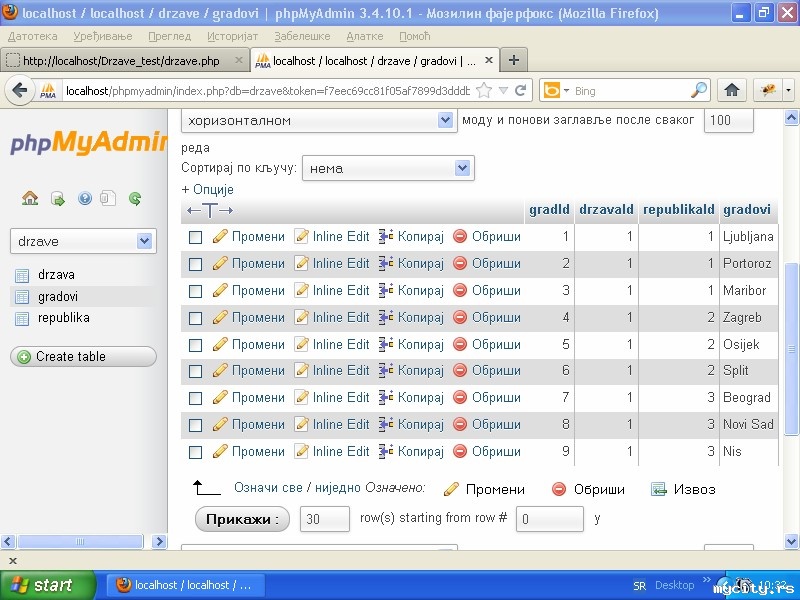Click red delete icon for Split row

click(460, 370)
